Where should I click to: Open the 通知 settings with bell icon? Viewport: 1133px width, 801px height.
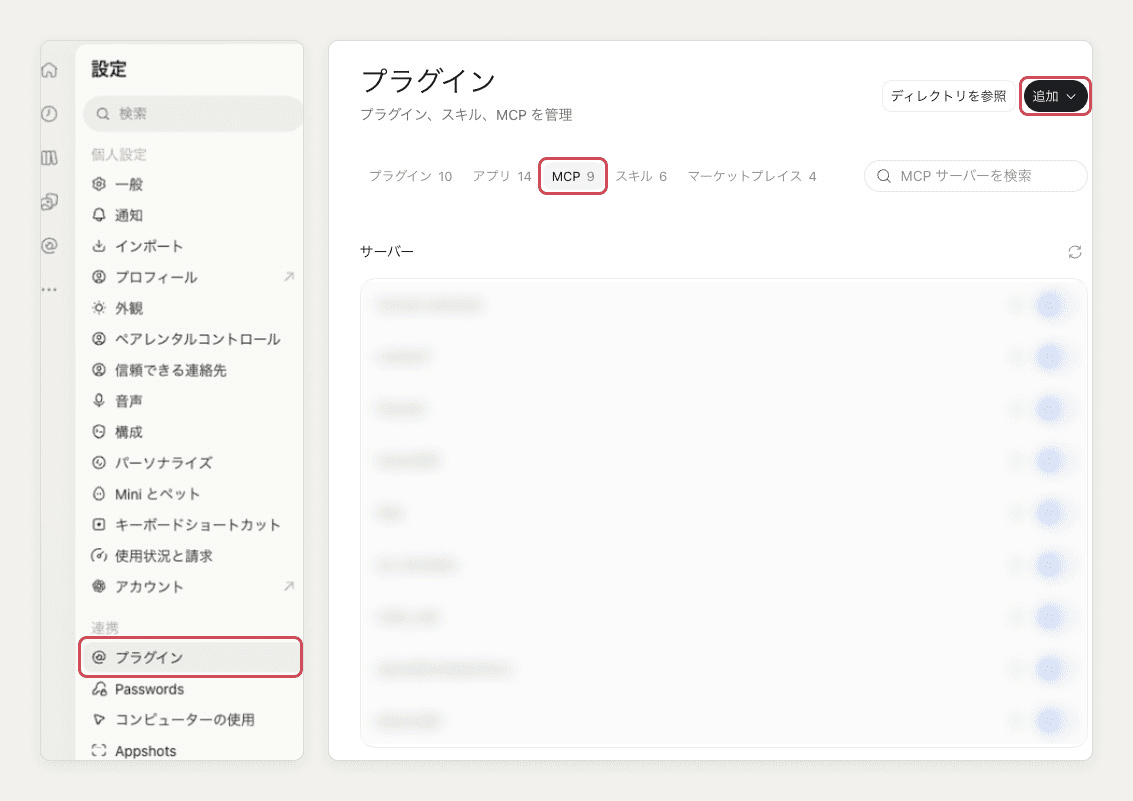(x=192, y=215)
